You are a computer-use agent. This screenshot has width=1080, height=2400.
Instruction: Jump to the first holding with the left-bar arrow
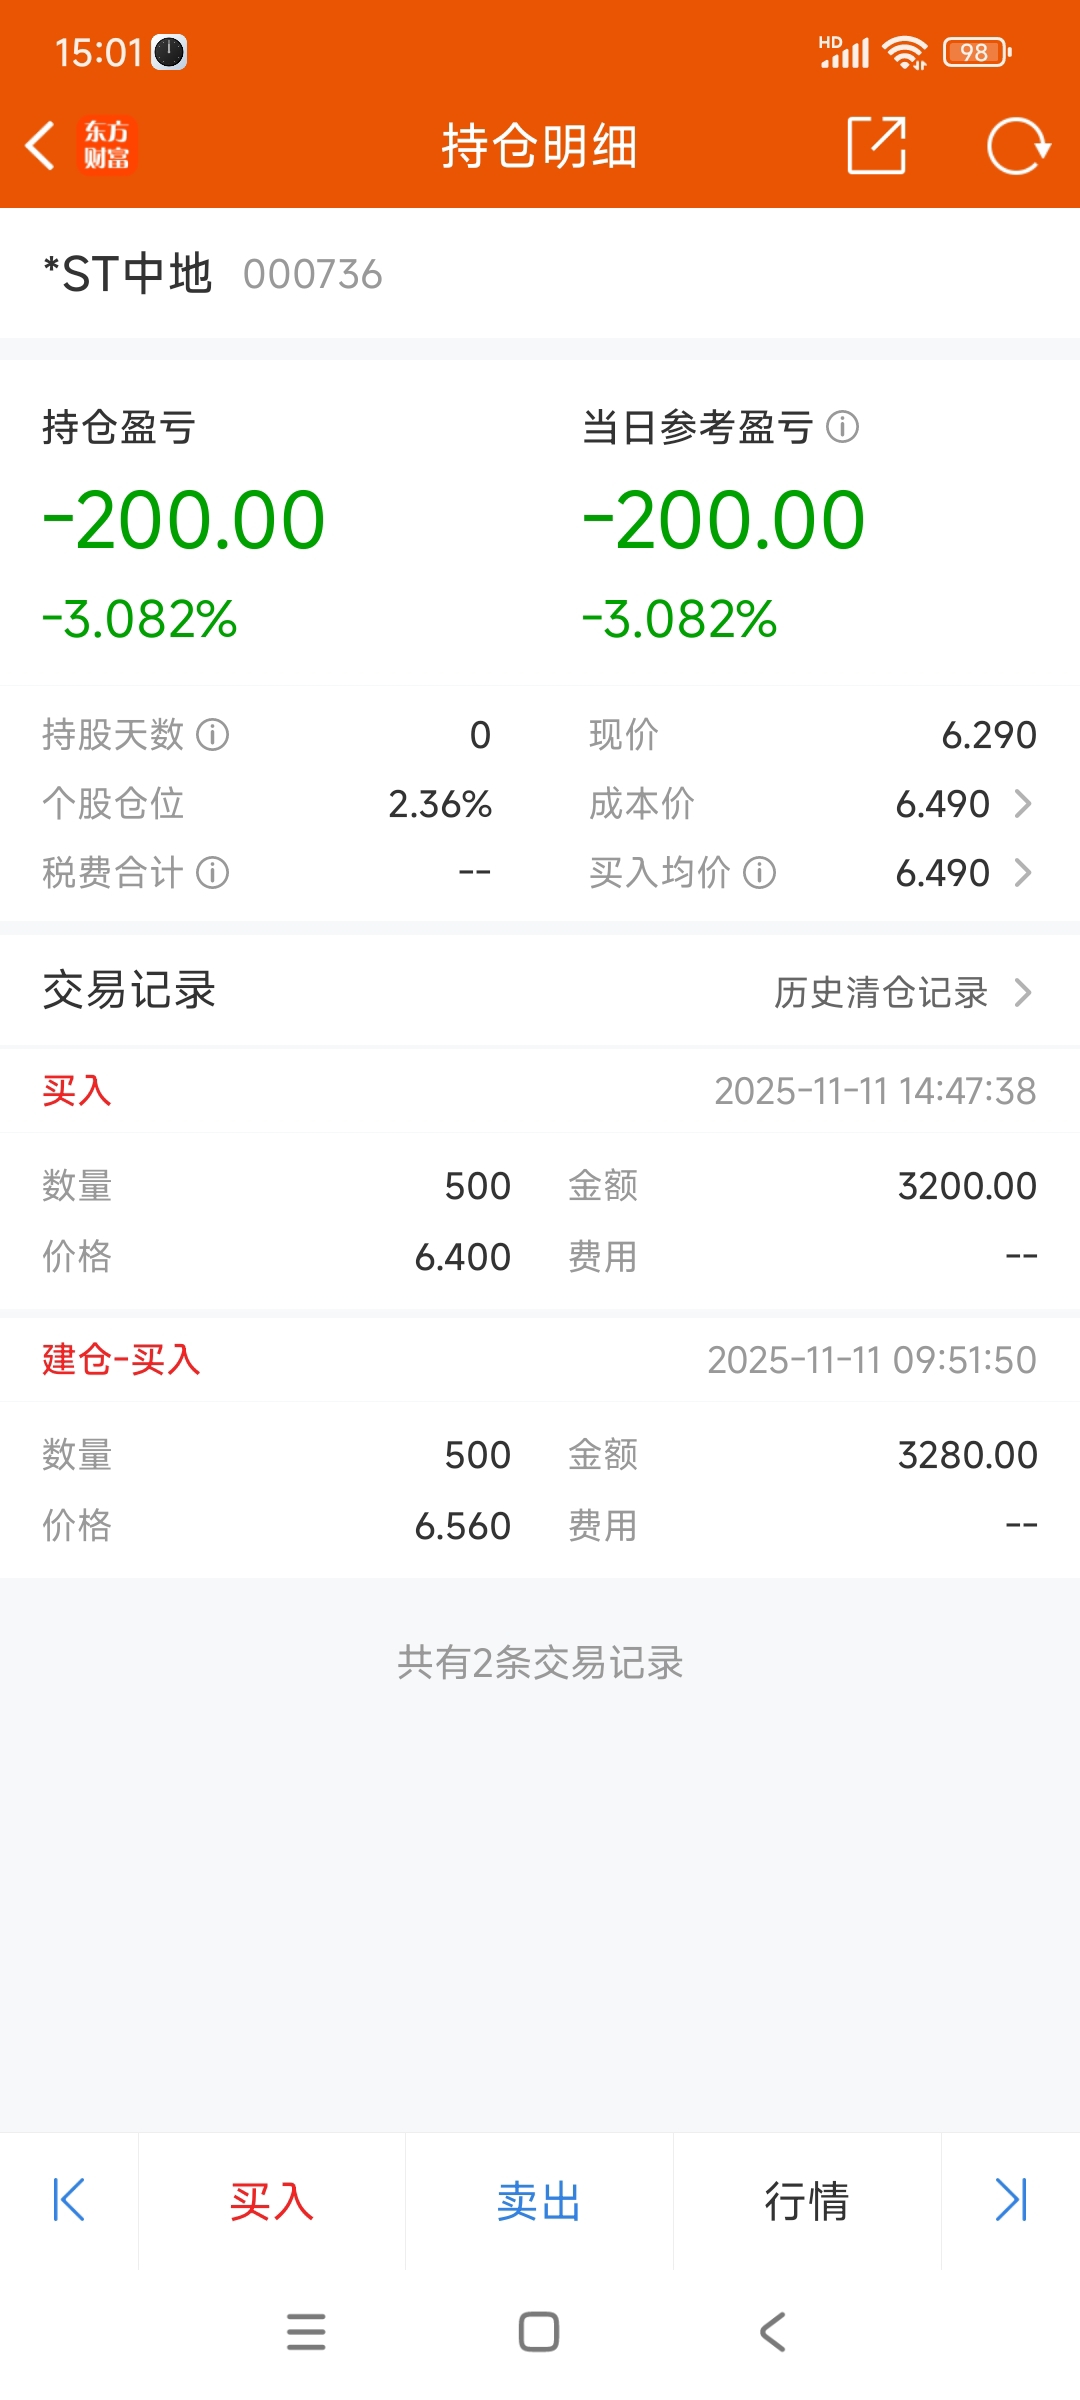(x=68, y=2200)
